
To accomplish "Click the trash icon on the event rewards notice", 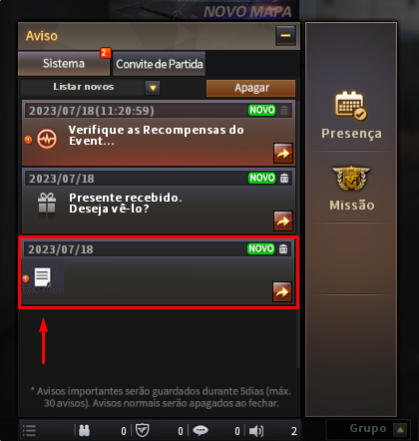I will 284,110.
